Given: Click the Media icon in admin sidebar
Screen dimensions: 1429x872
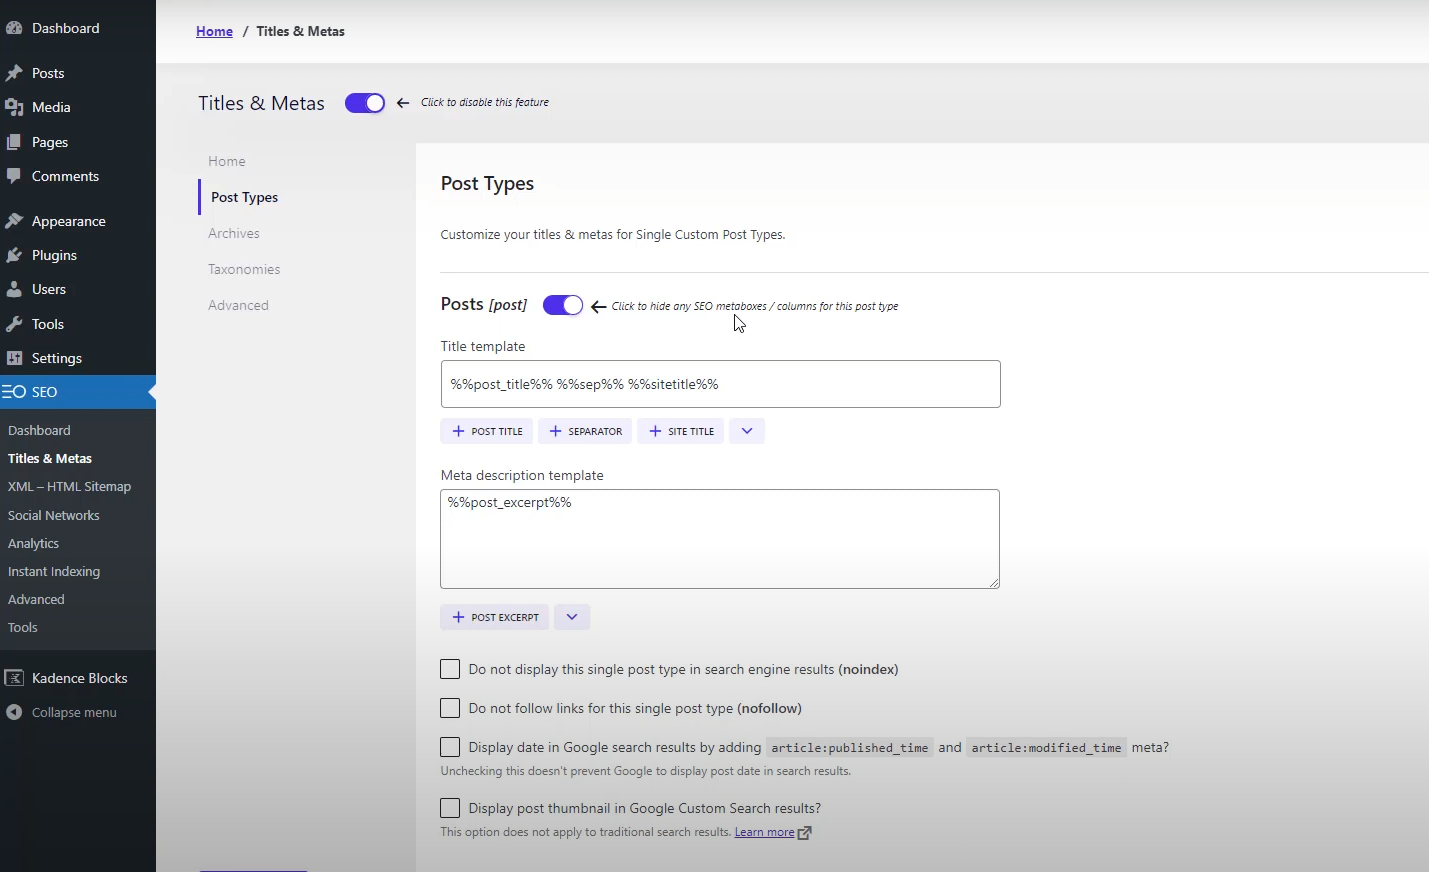Looking at the screenshot, I should [14, 107].
